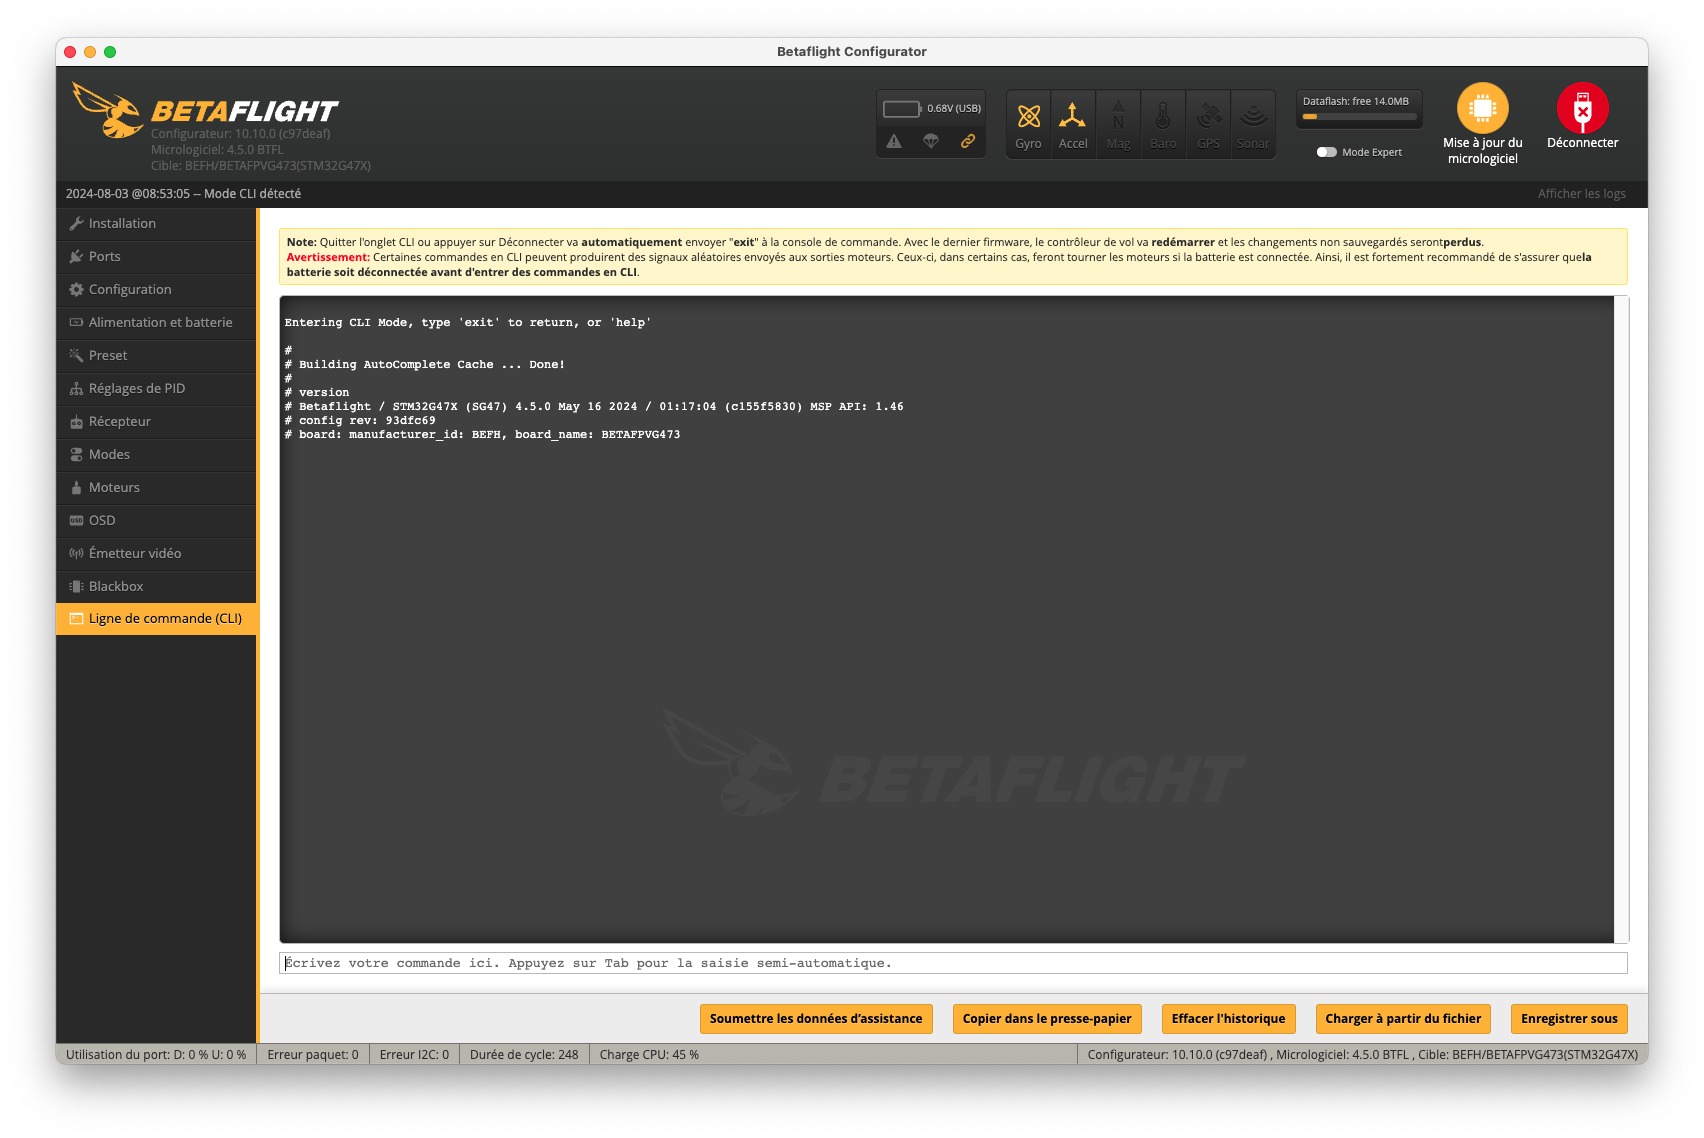Open the Configuration tab
Viewport: 1704px width, 1138px height.
[156, 290]
